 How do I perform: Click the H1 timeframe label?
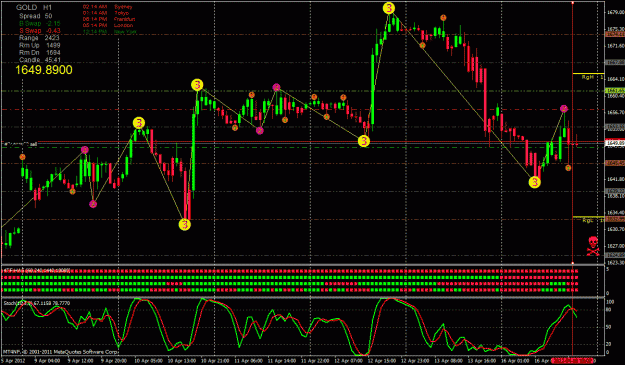click(x=47, y=7)
